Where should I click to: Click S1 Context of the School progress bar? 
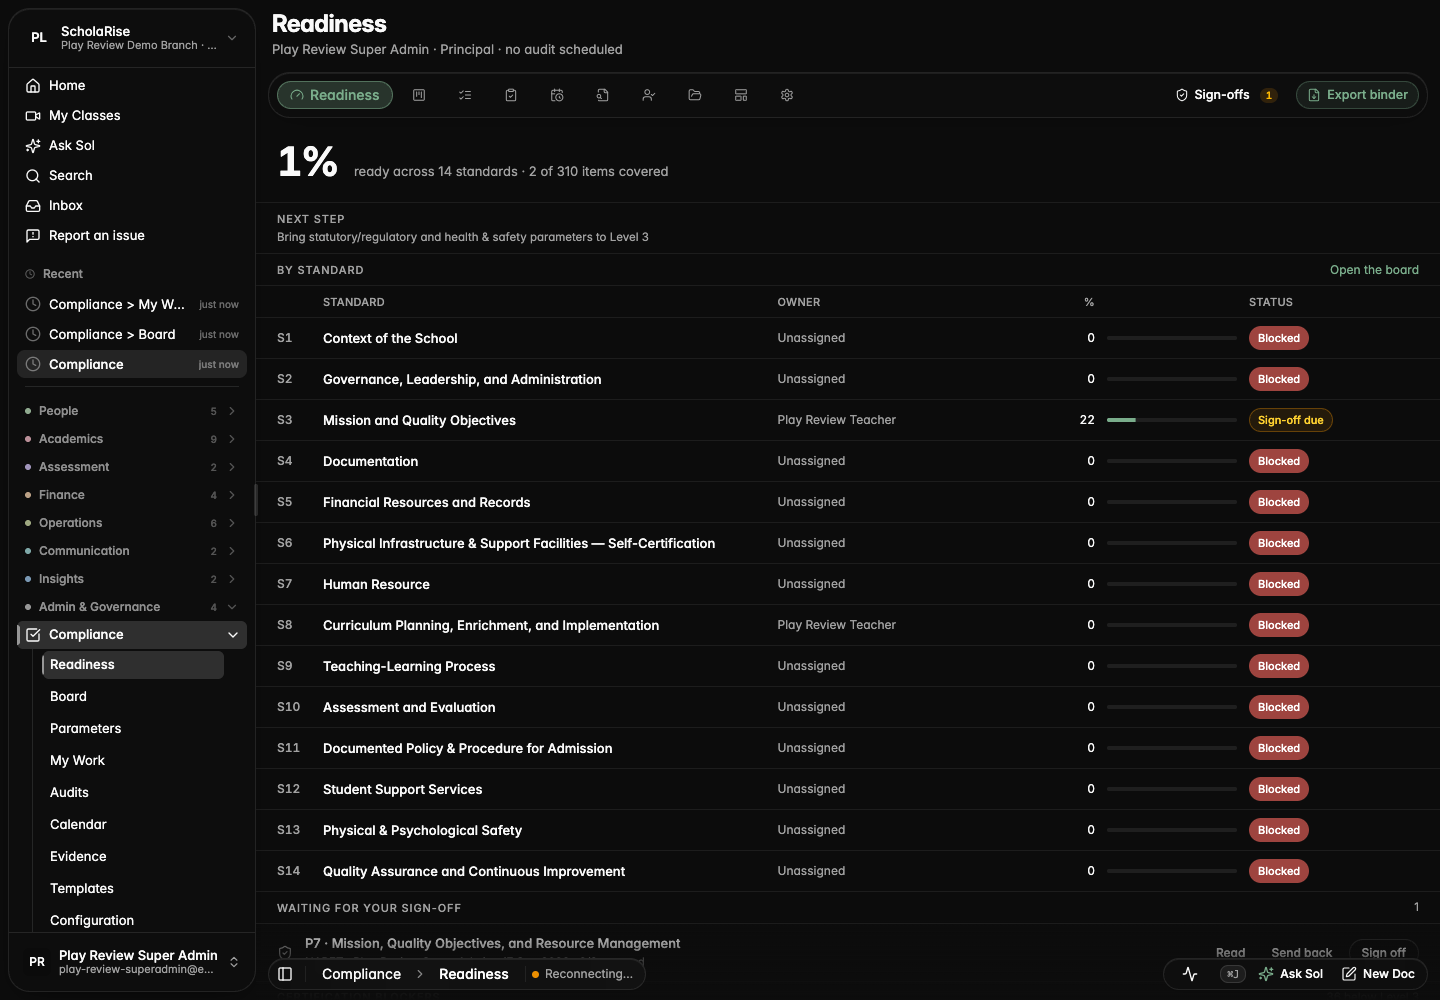(1171, 338)
